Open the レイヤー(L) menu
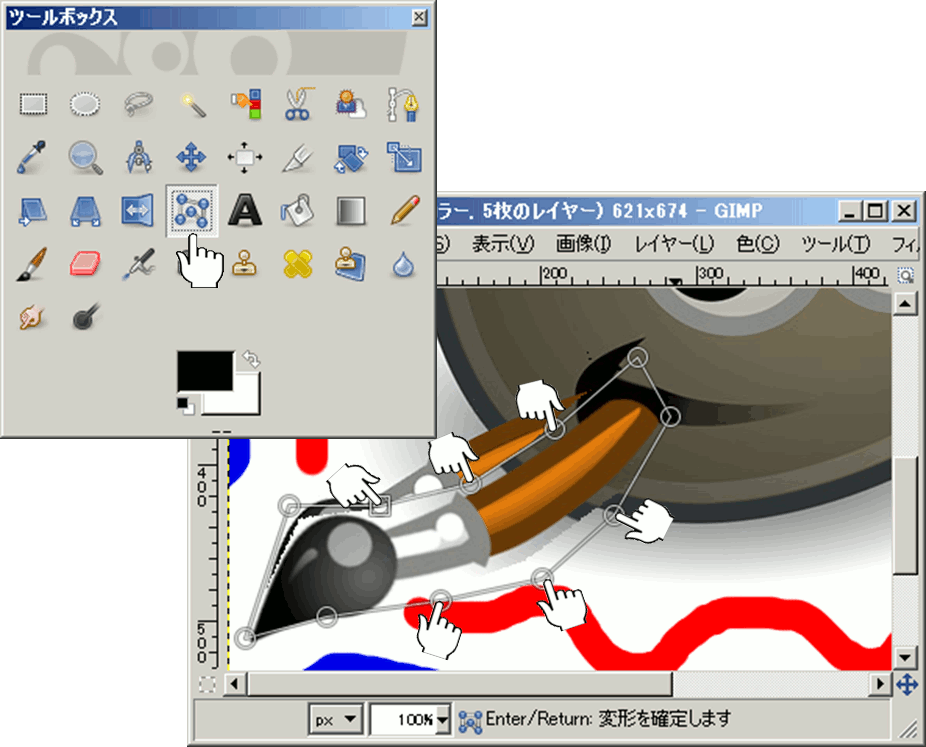Screen dimensions: 926x747 (x=674, y=244)
